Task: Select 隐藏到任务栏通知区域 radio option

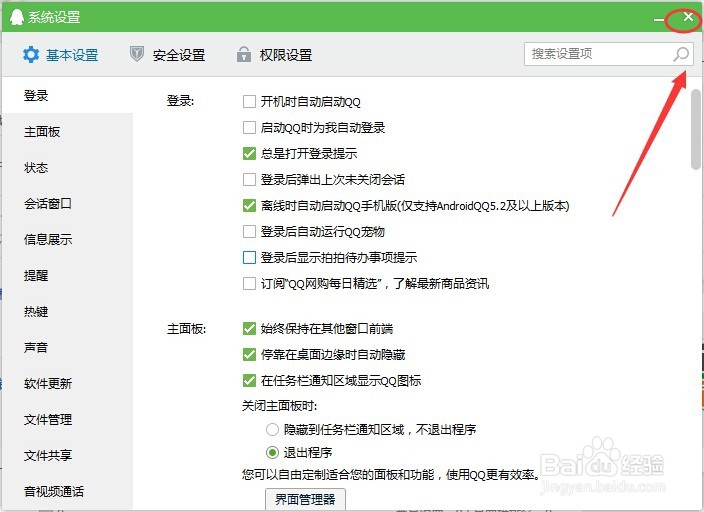Action: coord(272,430)
